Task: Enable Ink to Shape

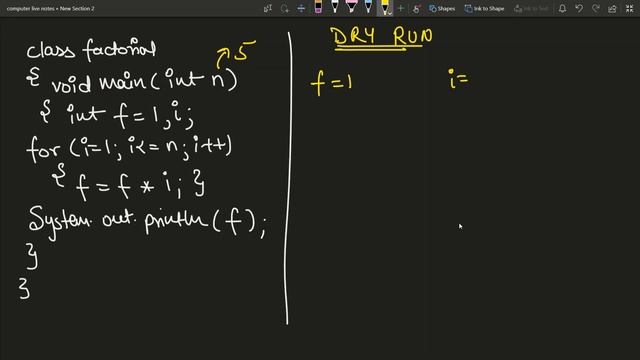Action: click(x=484, y=8)
